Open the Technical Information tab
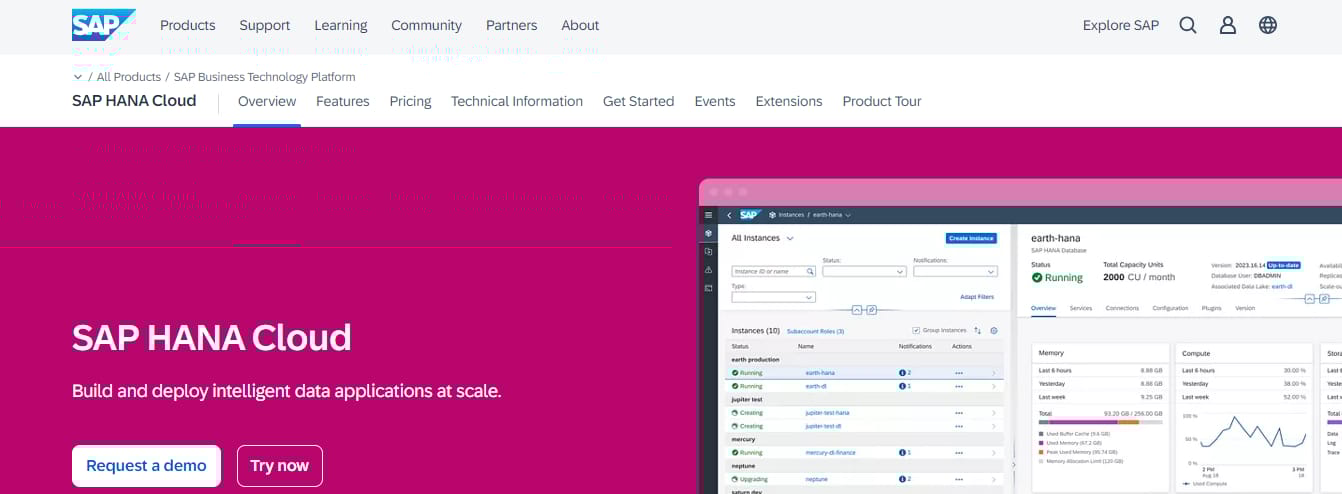 point(517,101)
